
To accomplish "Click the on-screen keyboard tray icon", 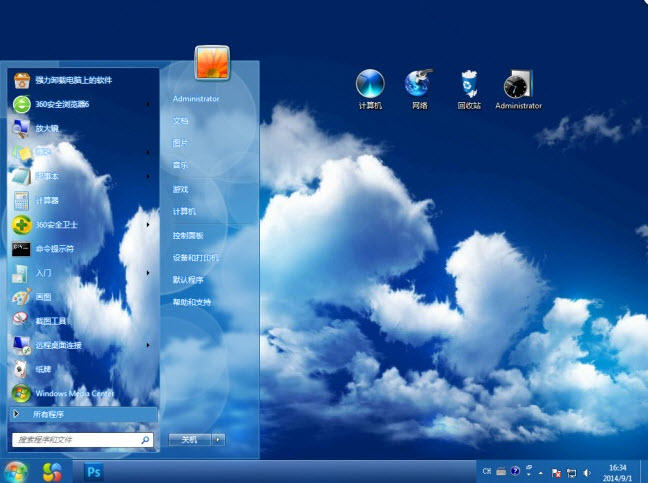I will (x=501, y=471).
